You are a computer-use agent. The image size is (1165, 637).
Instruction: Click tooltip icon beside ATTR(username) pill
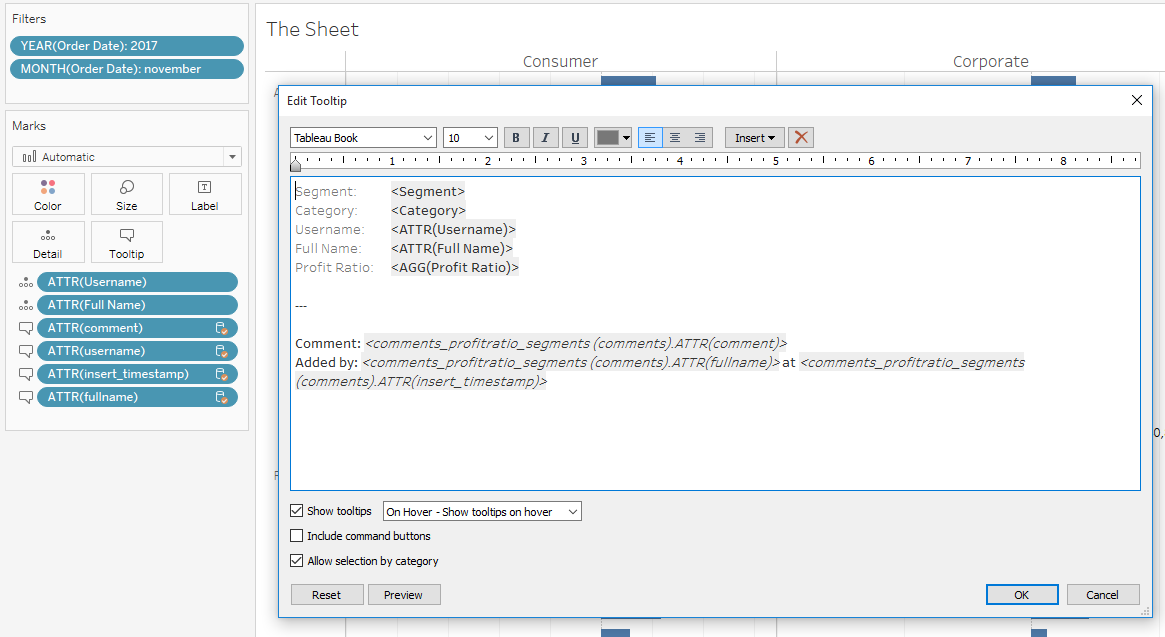pos(25,351)
